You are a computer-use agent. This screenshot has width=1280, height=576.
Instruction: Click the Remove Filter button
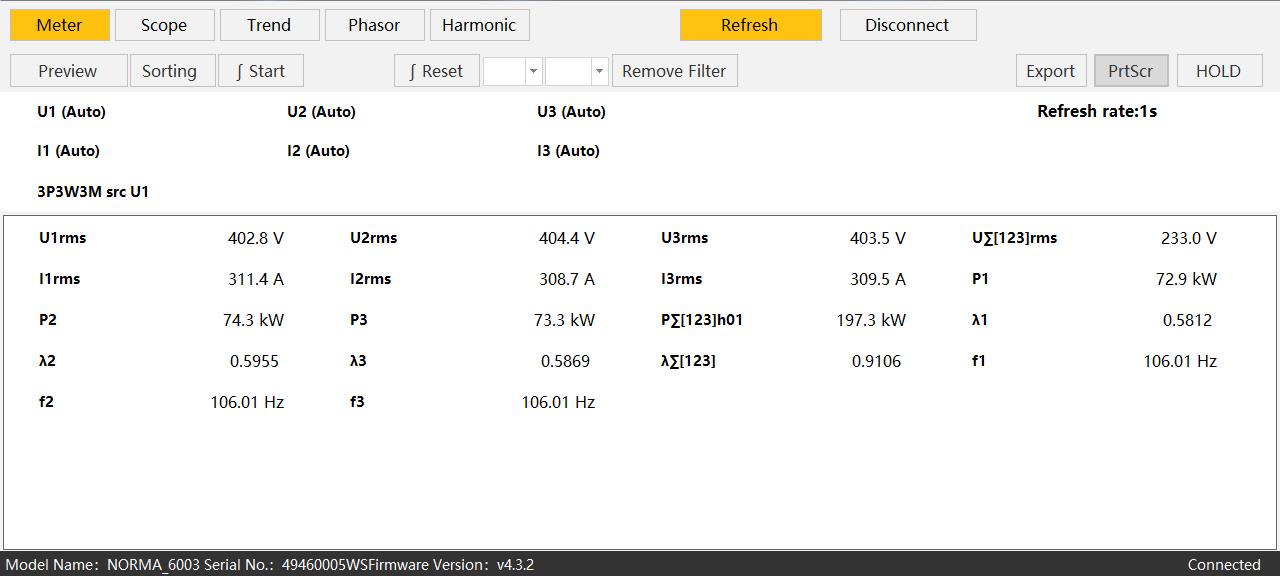coord(674,71)
